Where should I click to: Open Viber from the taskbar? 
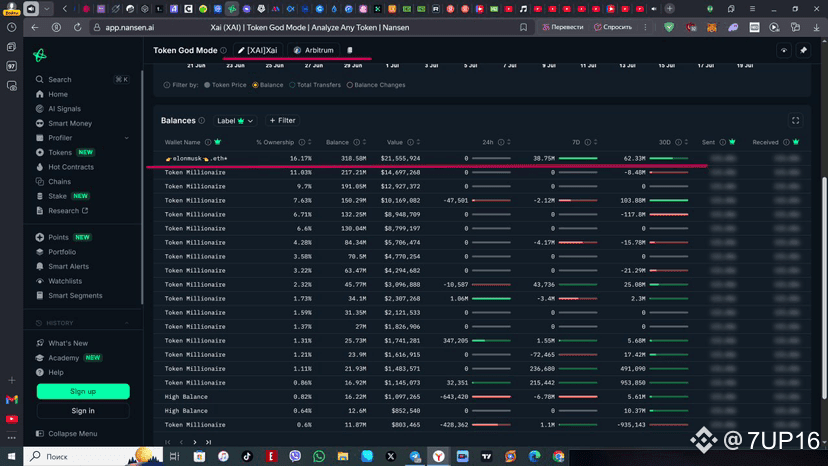click(x=295, y=456)
